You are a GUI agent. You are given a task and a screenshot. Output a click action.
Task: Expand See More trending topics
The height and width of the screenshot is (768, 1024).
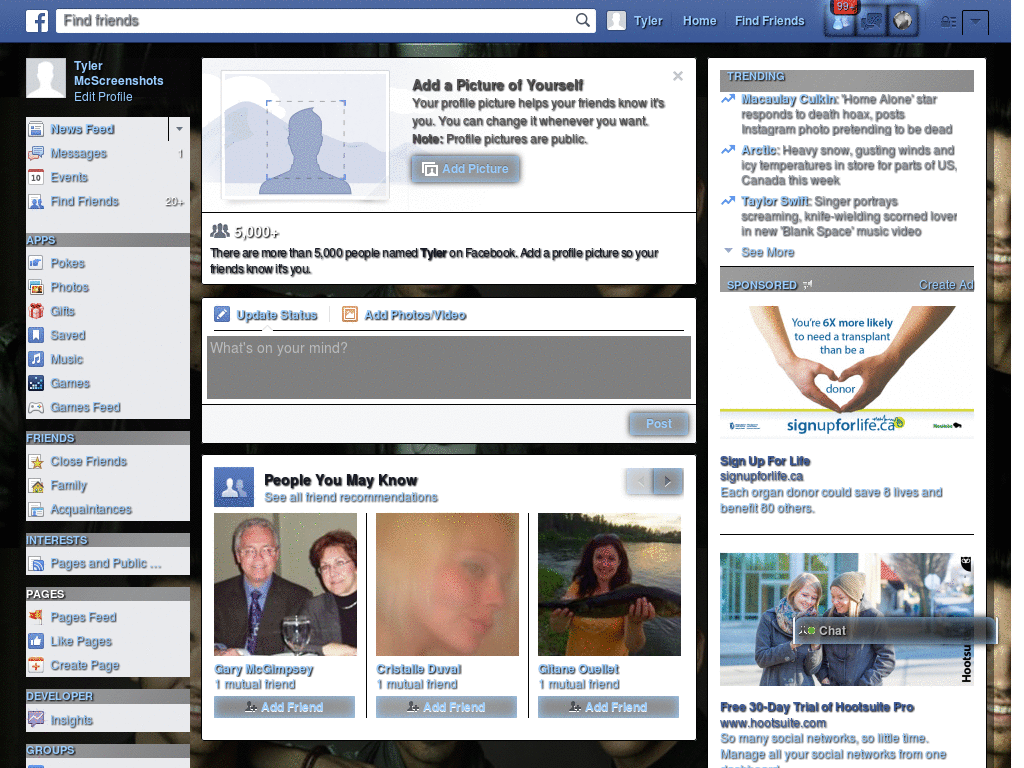pyautogui.click(x=767, y=252)
